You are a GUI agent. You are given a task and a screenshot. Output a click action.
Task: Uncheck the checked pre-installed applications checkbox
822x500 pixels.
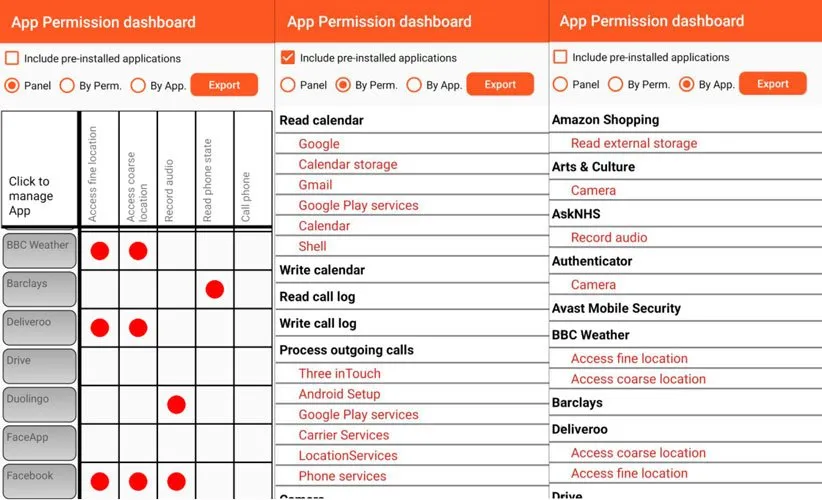(x=288, y=58)
